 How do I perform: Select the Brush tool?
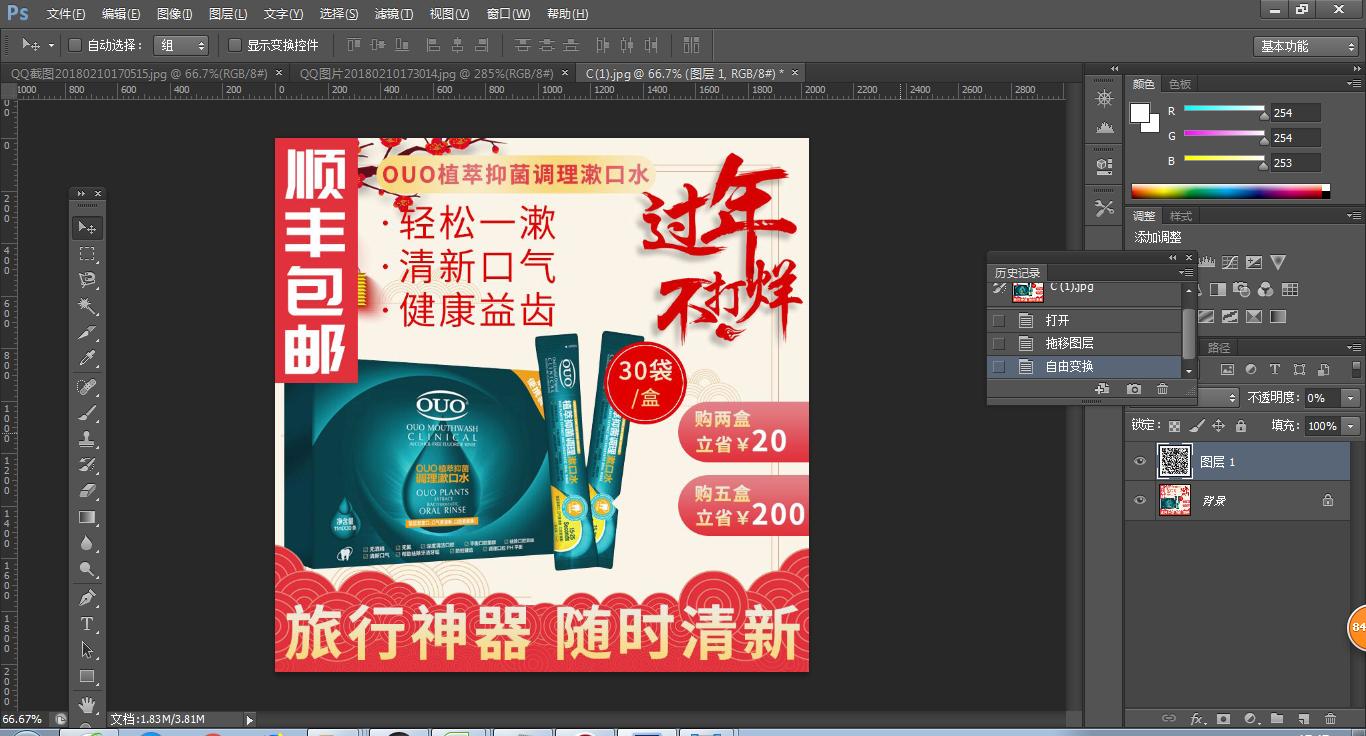click(x=87, y=412)
